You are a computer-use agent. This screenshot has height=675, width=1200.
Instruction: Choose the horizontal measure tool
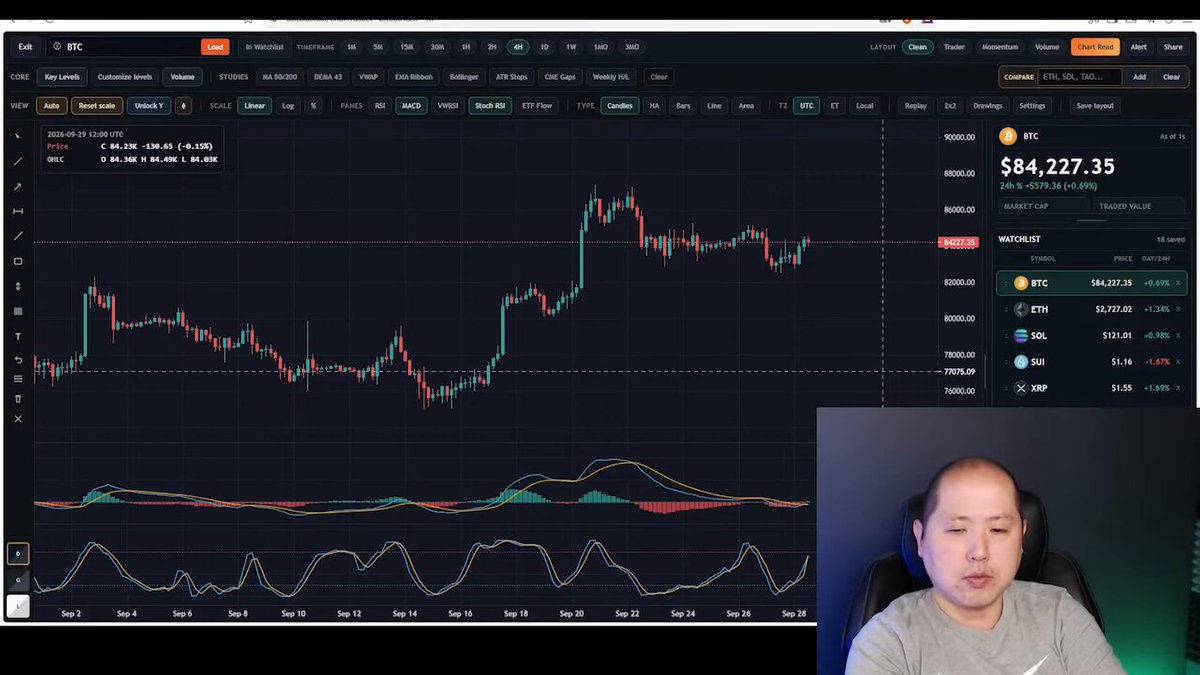point(18,211)
